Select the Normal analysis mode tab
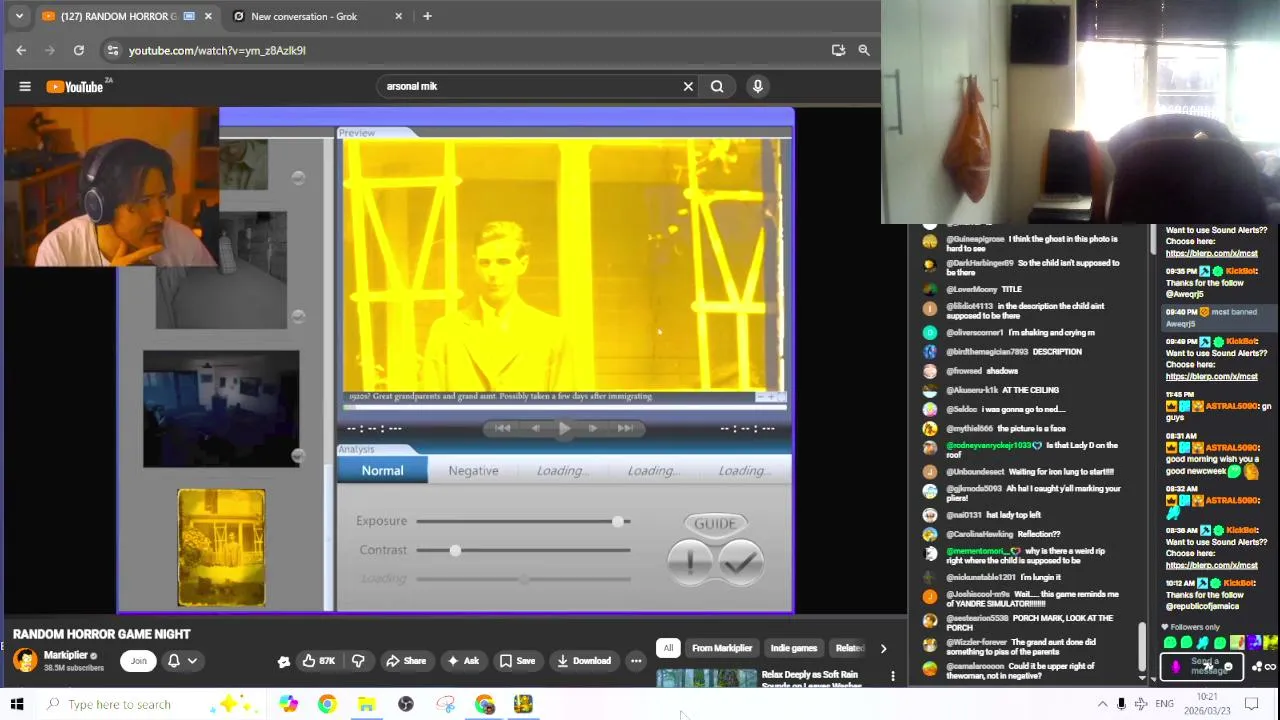 pyautogui.click(x=382, y=470)
